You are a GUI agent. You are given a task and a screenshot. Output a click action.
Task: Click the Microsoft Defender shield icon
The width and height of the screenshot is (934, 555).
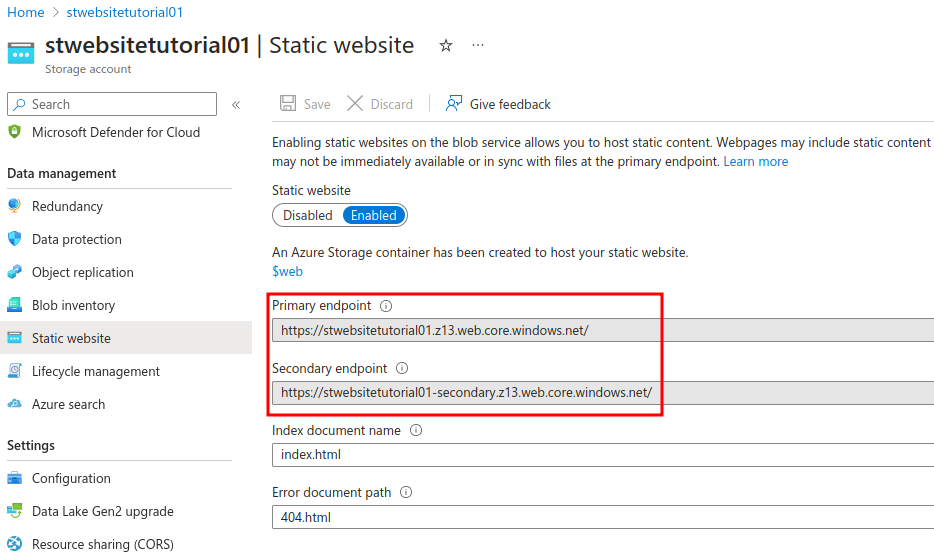tap(14, 132)
